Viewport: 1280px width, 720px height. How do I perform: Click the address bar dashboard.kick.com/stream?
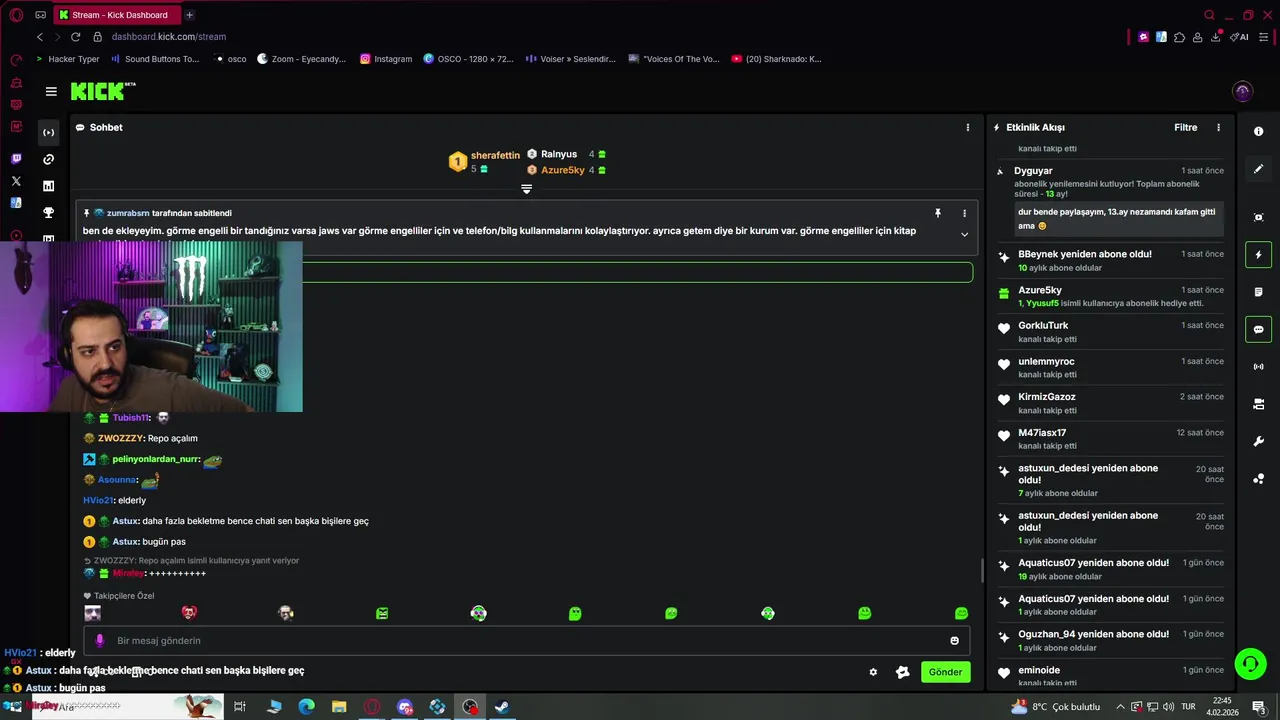coord(169,37)
